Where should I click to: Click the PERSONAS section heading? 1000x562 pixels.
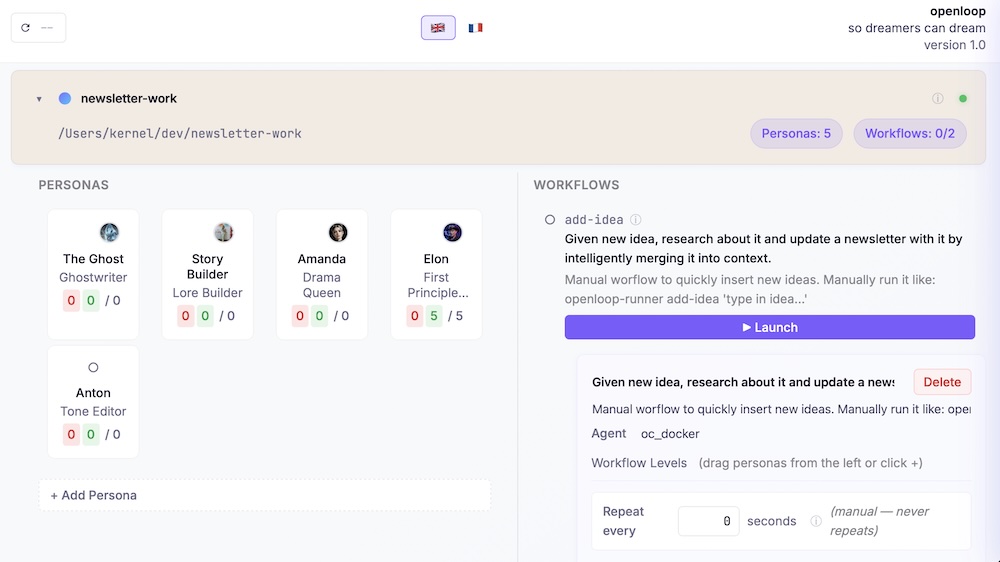tap(73, 185)
